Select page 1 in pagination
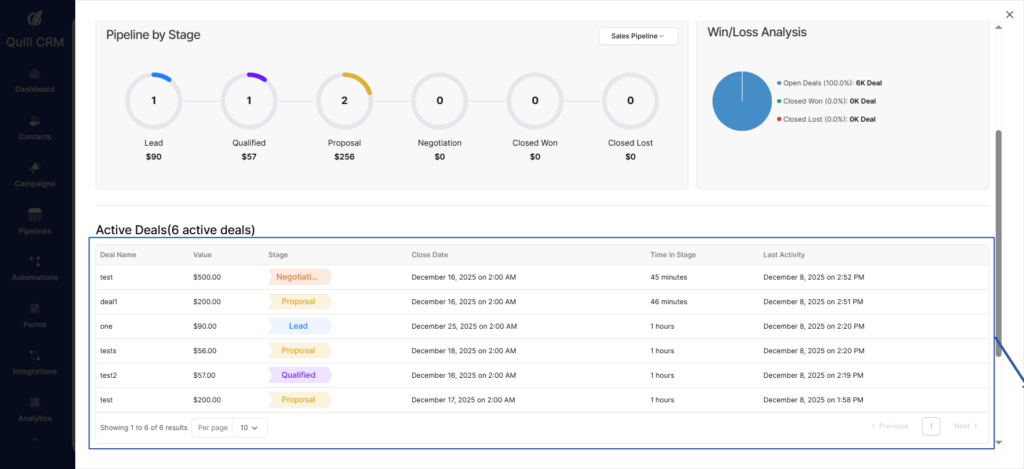The width and height of the screenshot is (1024, 469). tap(931, 426)
